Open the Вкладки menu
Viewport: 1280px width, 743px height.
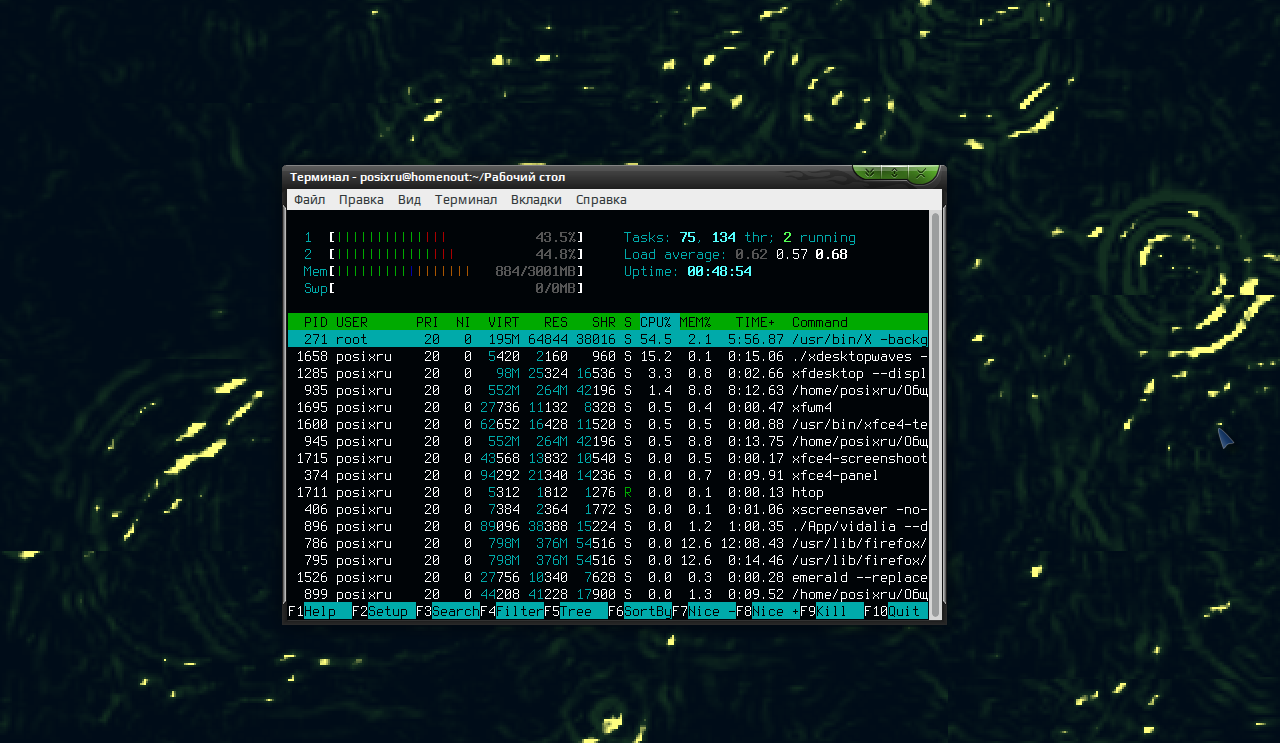536,200
